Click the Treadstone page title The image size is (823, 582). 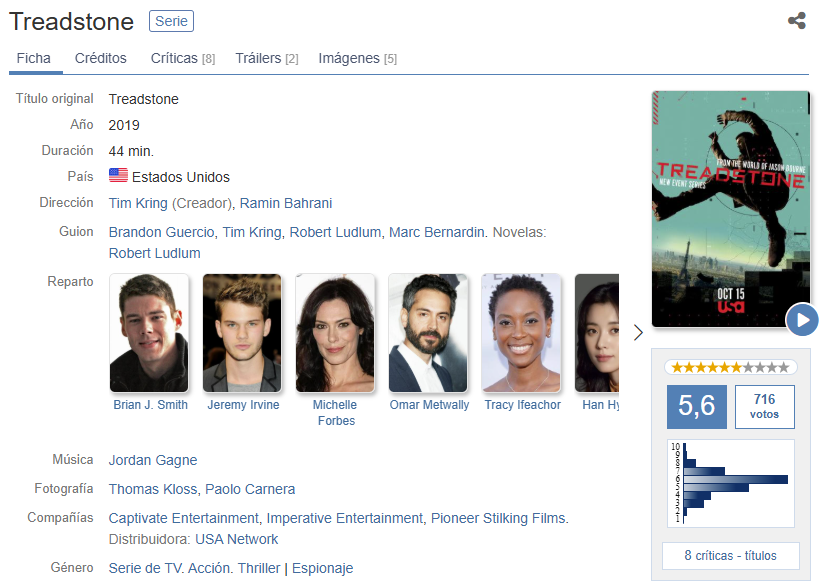[x=71, y=22]
